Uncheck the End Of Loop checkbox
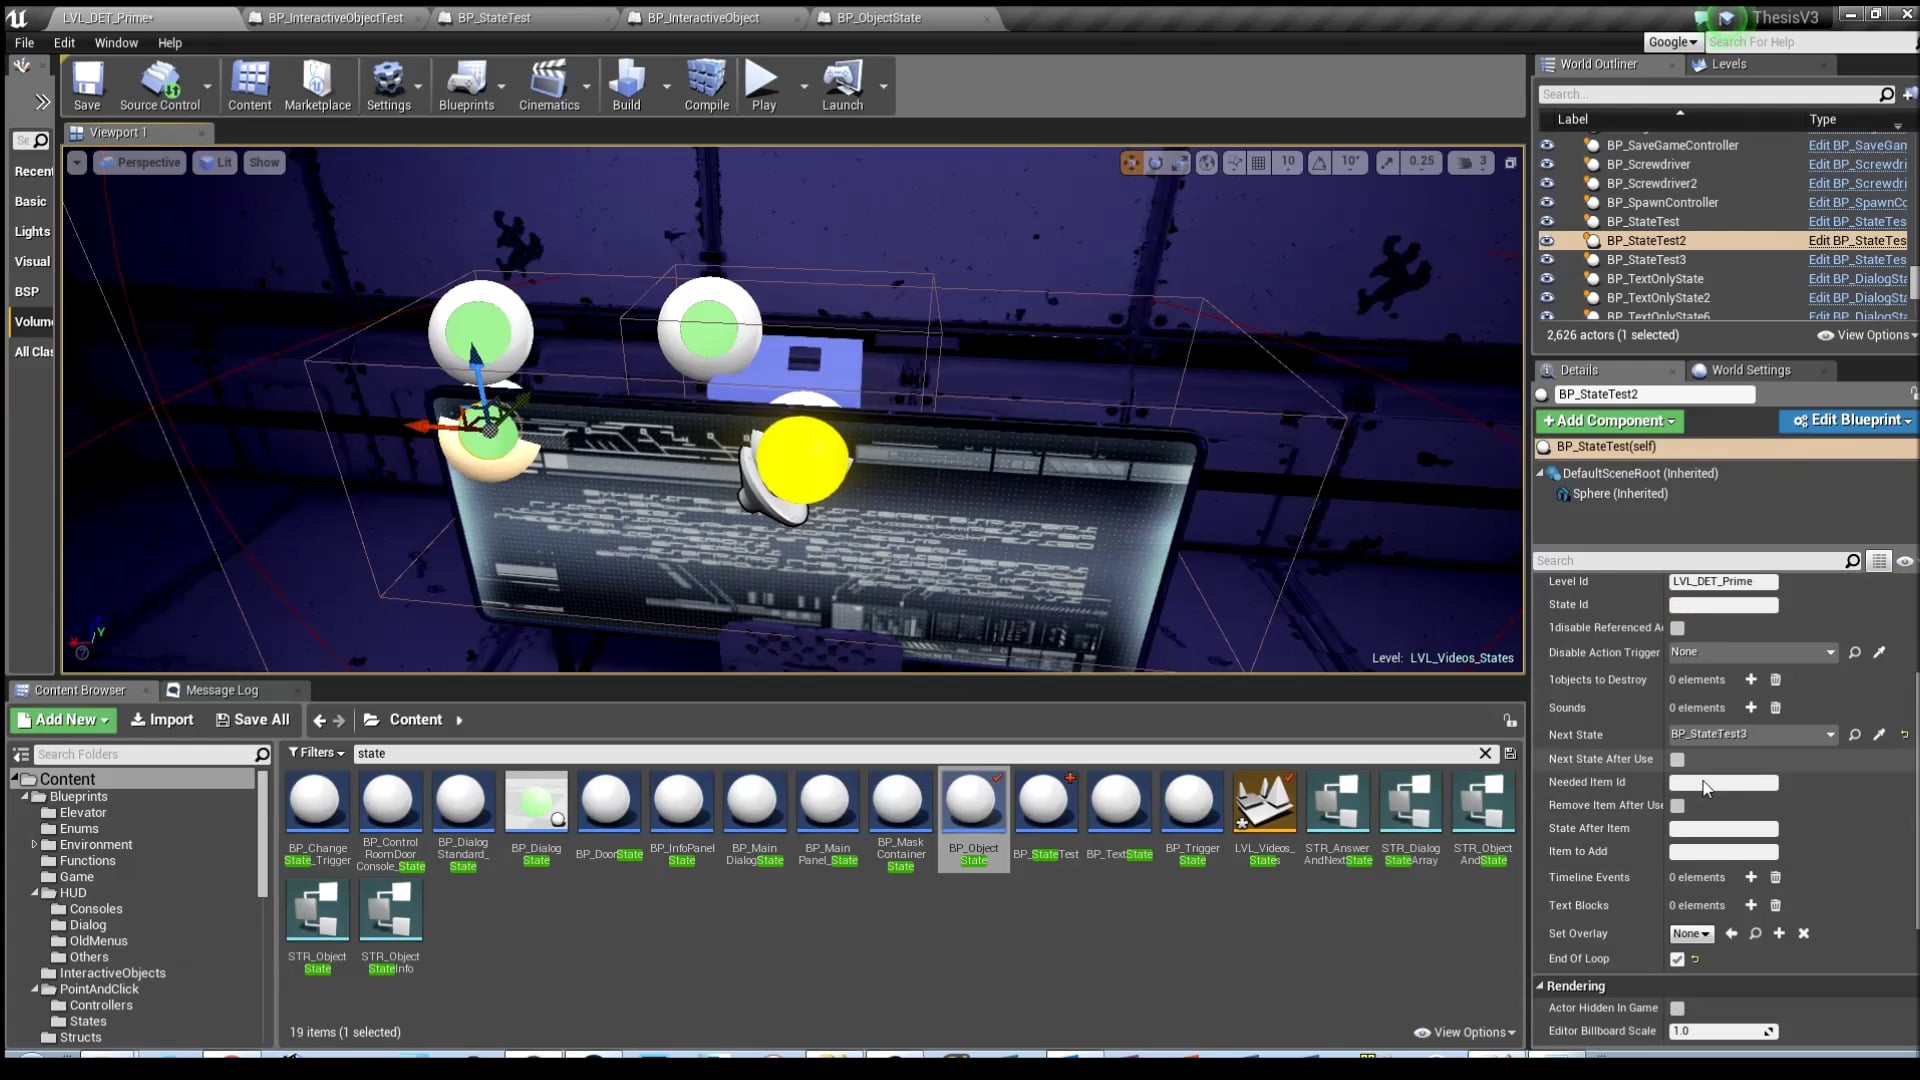Image resolution: width=1920 pixels, height=1080 pixels. pos(1677,959)
